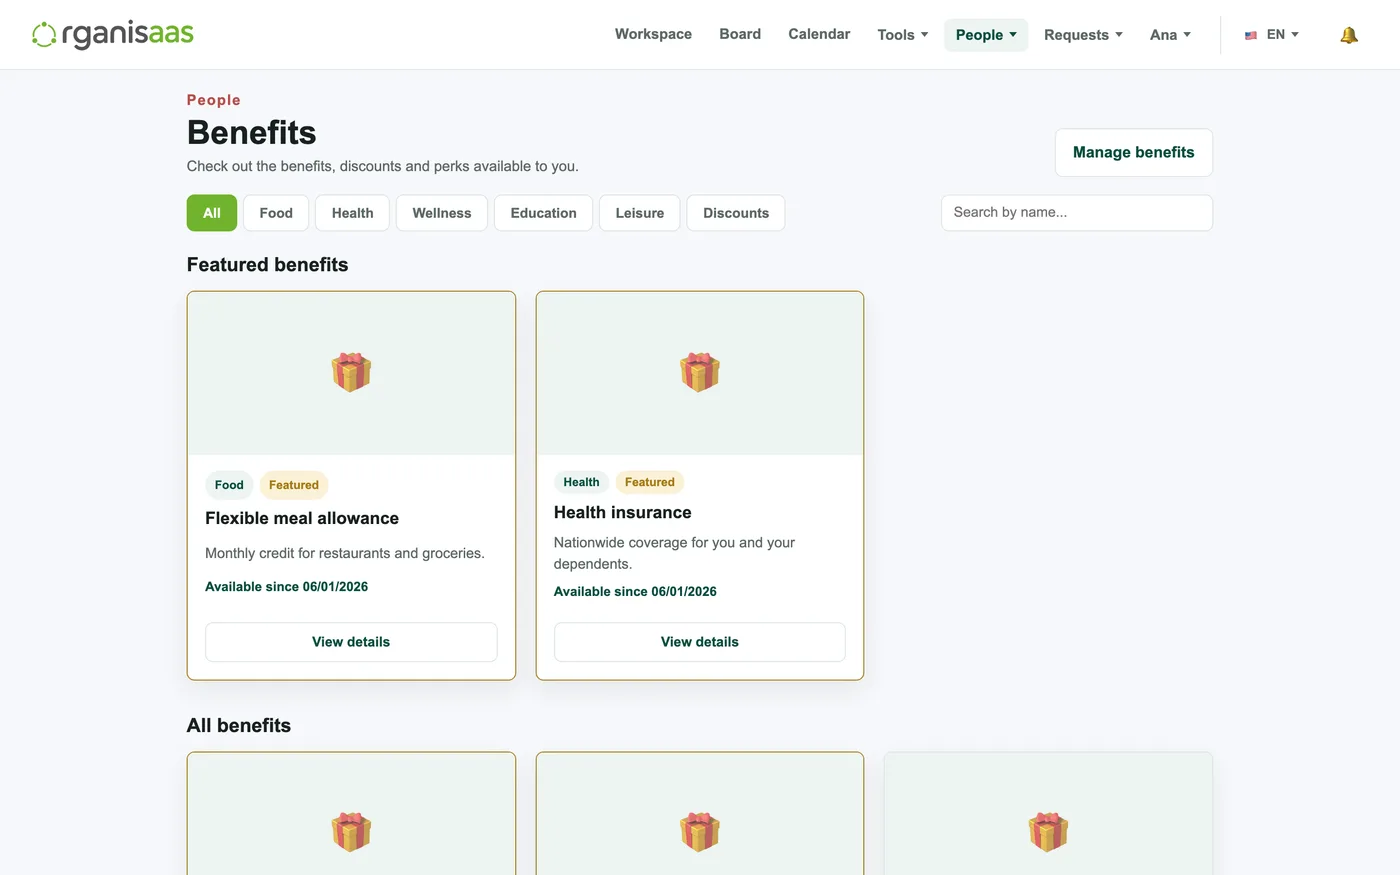The image size is (1400, 875).
Task: Expand the People dropdown menu
Action: tap(986, 35)
